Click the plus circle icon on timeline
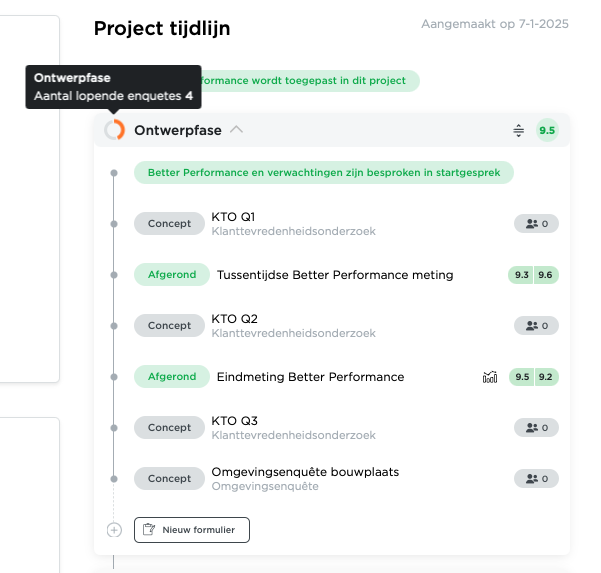Screen dimensions: 601x573 114,530
